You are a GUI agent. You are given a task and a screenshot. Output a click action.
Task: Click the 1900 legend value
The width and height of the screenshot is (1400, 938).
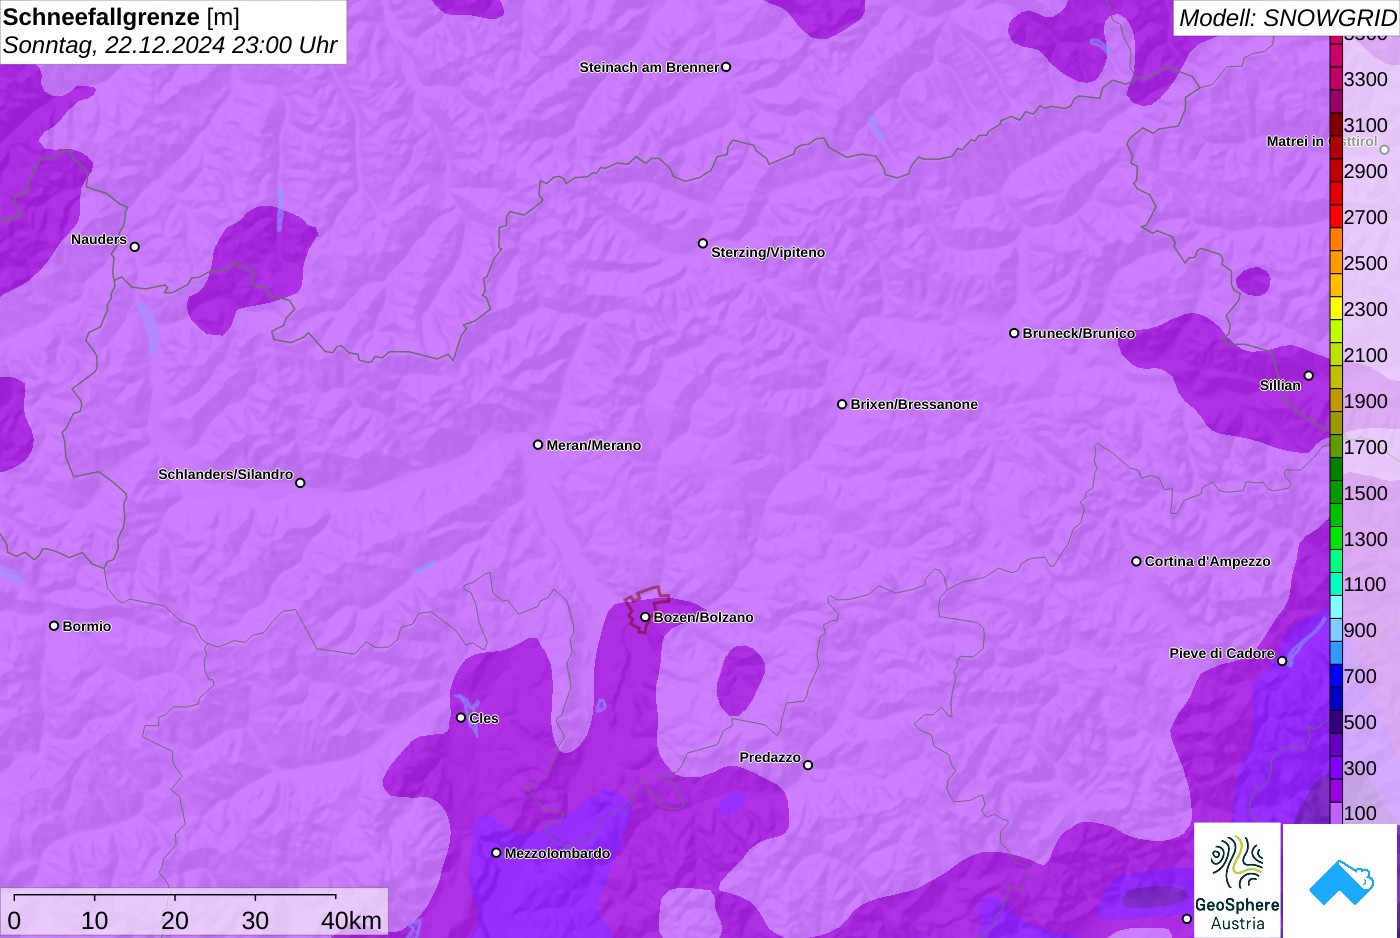coord(1365,401)
